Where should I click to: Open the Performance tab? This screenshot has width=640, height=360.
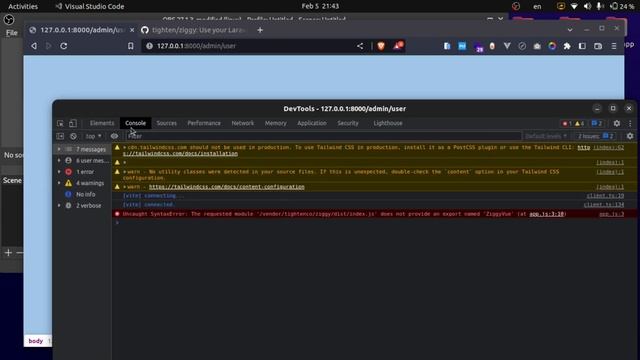tap(204, 123)
